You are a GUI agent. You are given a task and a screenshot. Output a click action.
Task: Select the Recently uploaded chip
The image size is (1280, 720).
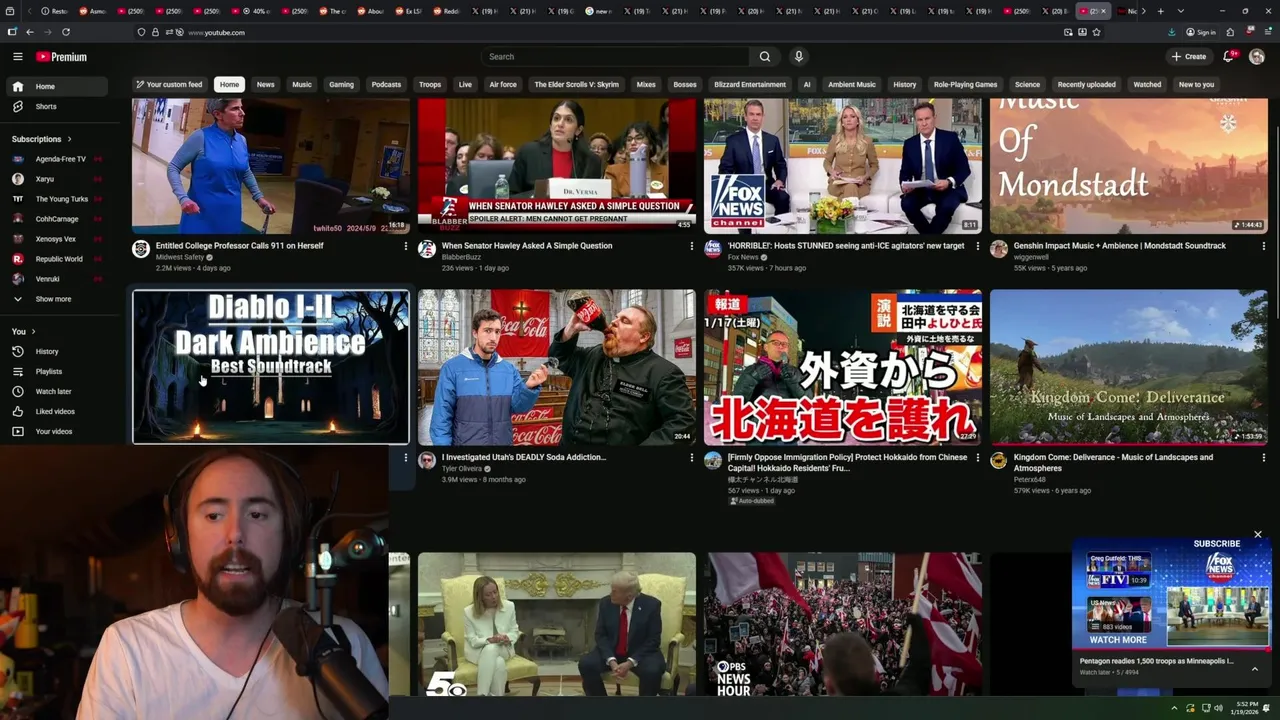tap(1087, 85)
